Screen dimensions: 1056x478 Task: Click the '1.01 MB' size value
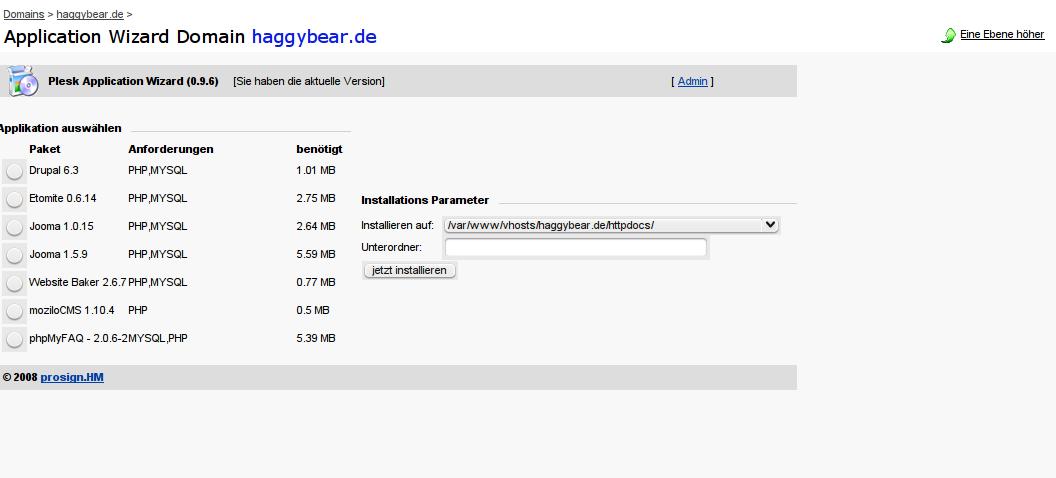316,171
